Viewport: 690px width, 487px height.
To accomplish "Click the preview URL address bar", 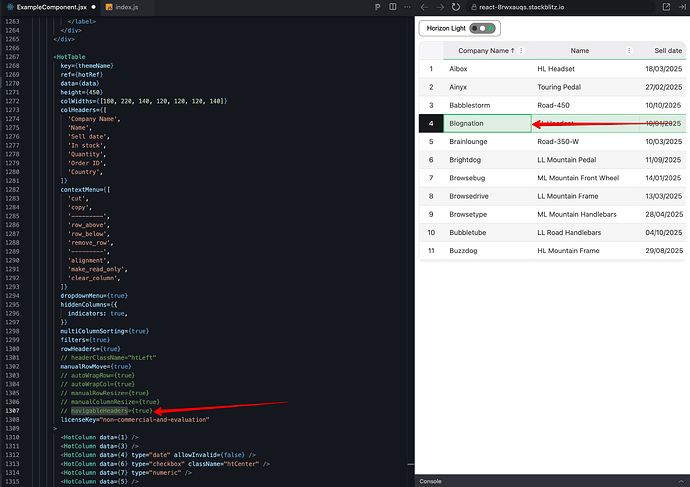I will [x=561, y=7].
